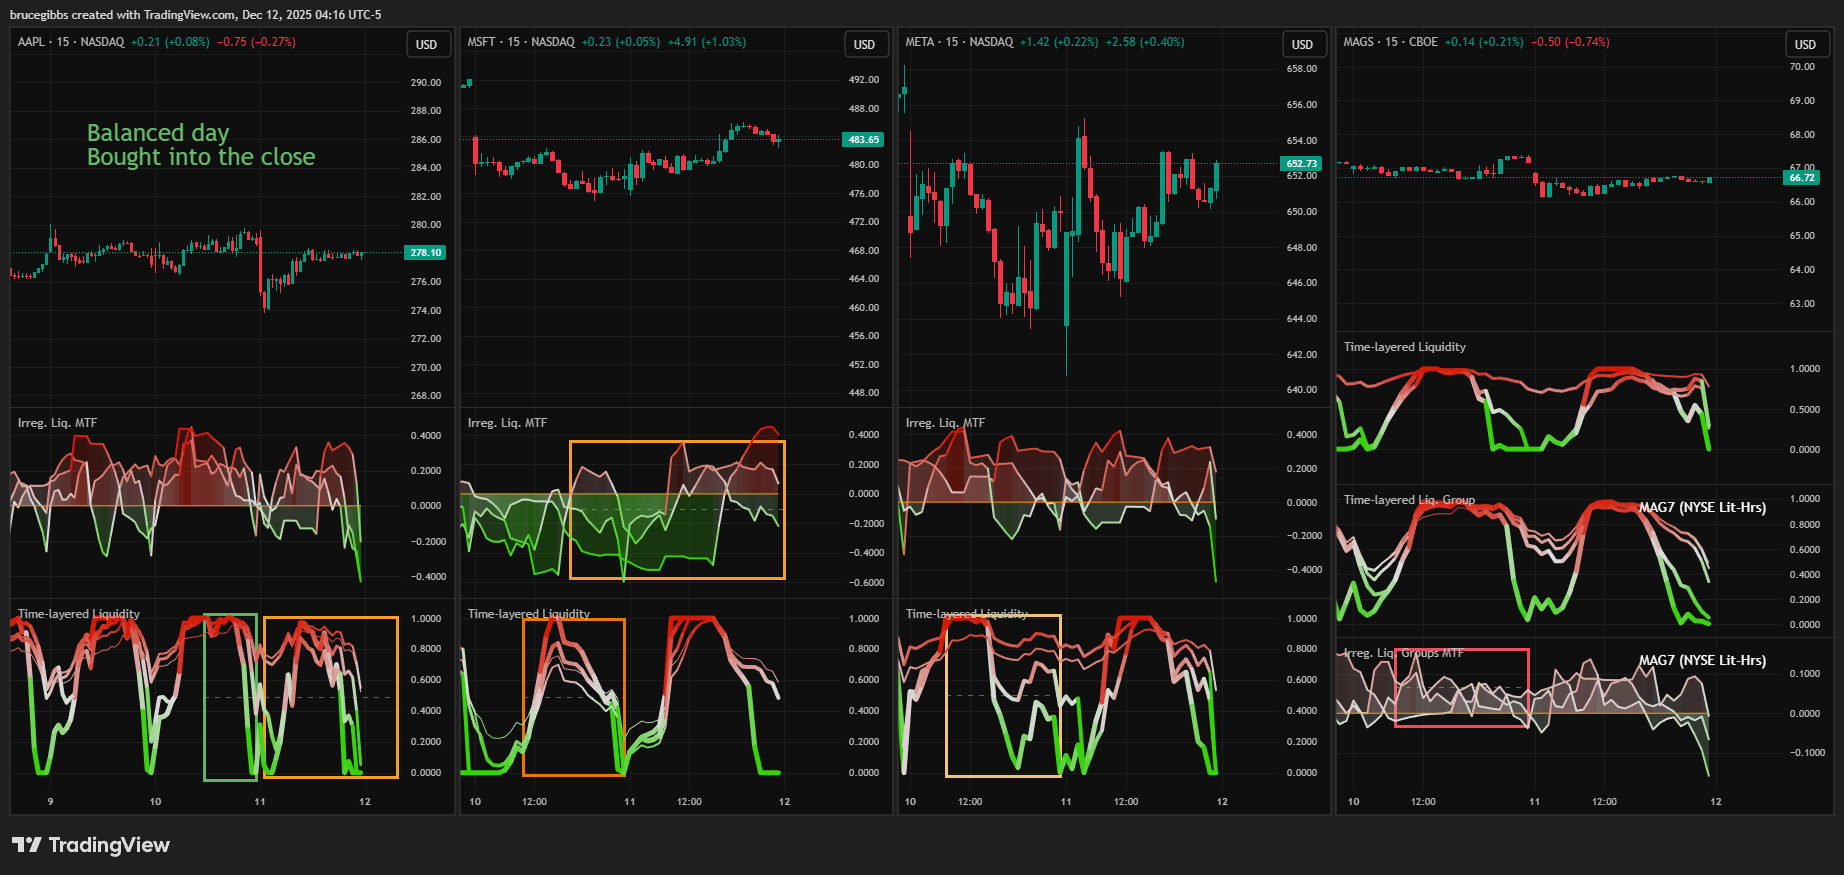Select the 652.73 last price label on META
This screenshot has height=875, width=1844.
(1301, 164)
